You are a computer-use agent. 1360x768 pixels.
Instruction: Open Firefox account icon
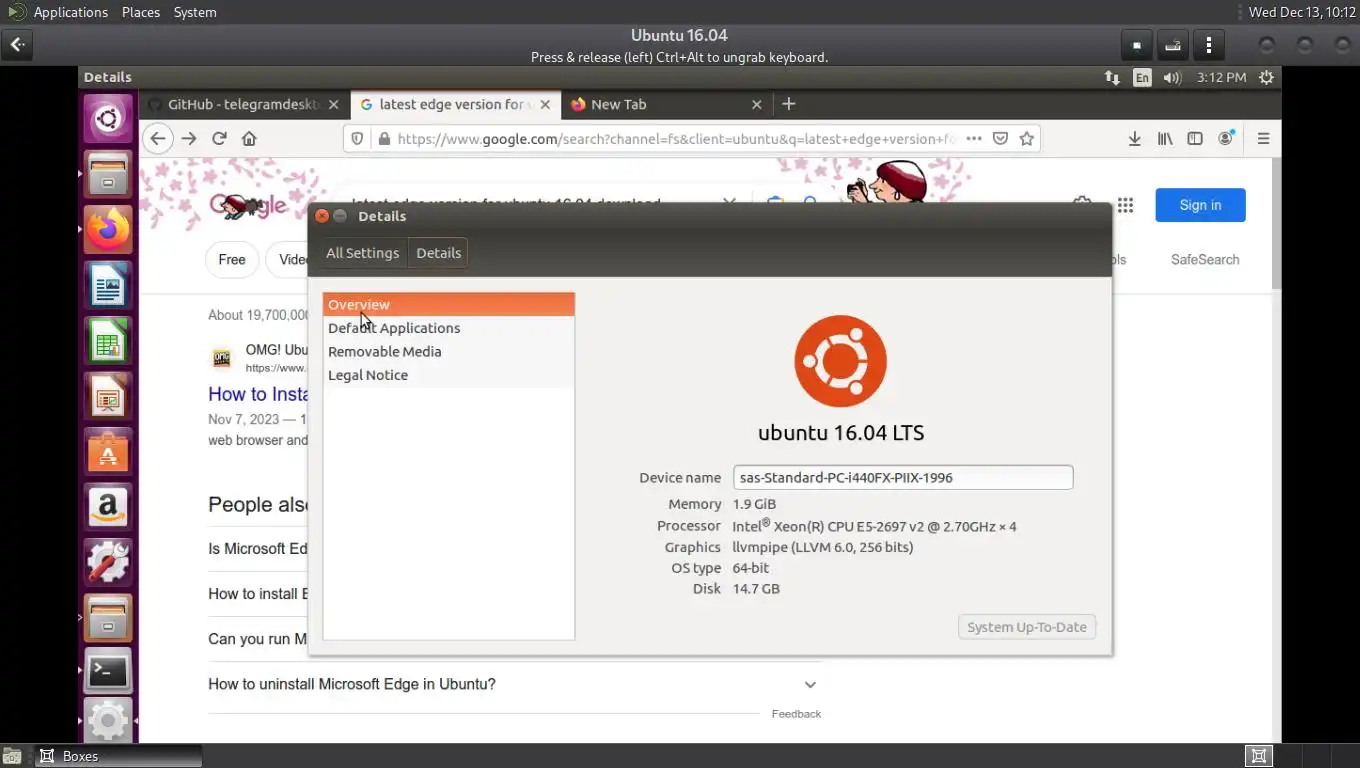(x=1226, y=139)
